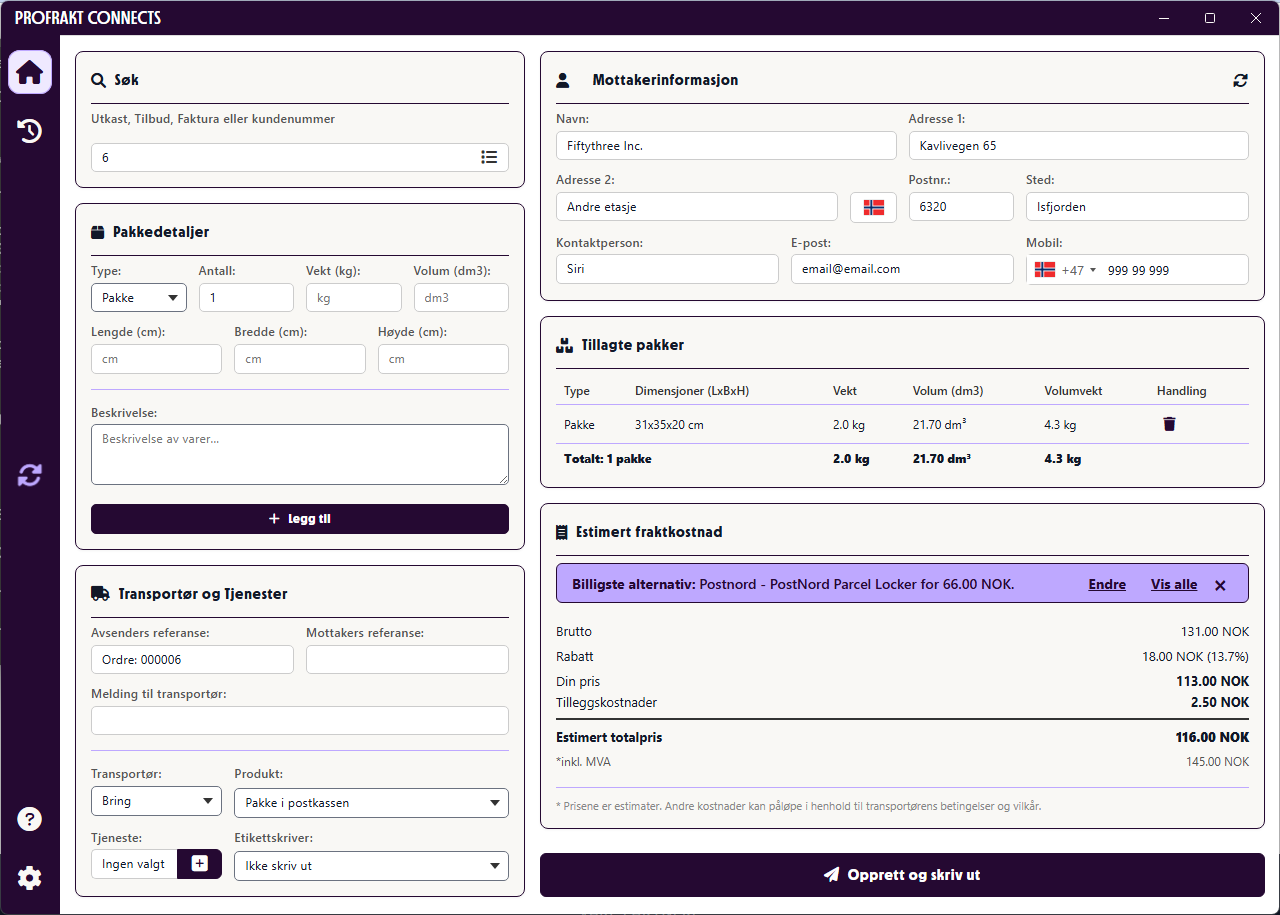Click the Norwegian flag beside Adresse 2
Viewport: 1280px width, 915px height.
[872, 206]
